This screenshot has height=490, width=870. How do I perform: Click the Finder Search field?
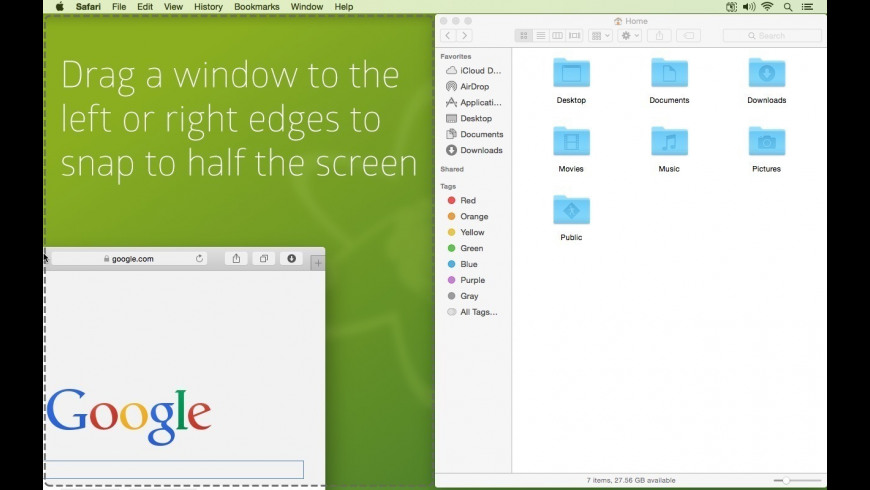click(x=772, y=36)
